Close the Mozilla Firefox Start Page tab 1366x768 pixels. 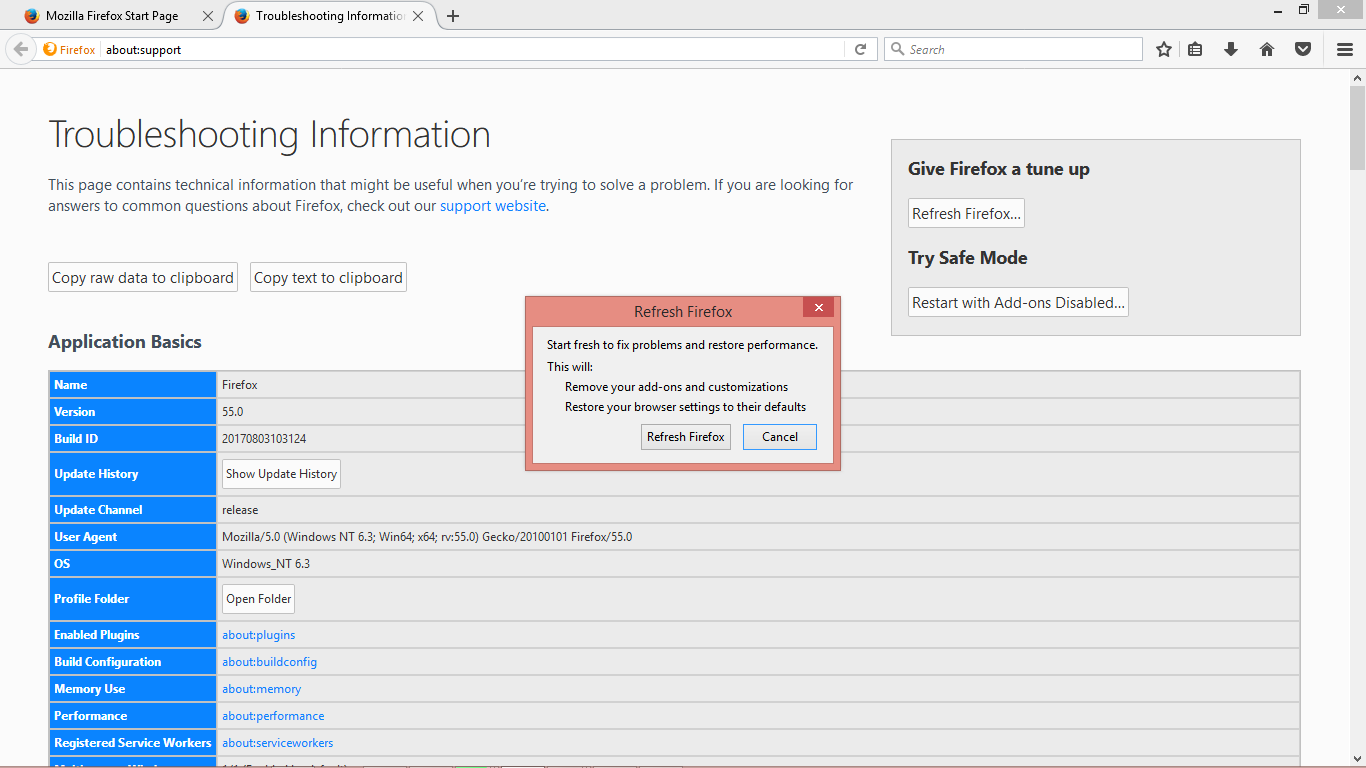point(207,16)
